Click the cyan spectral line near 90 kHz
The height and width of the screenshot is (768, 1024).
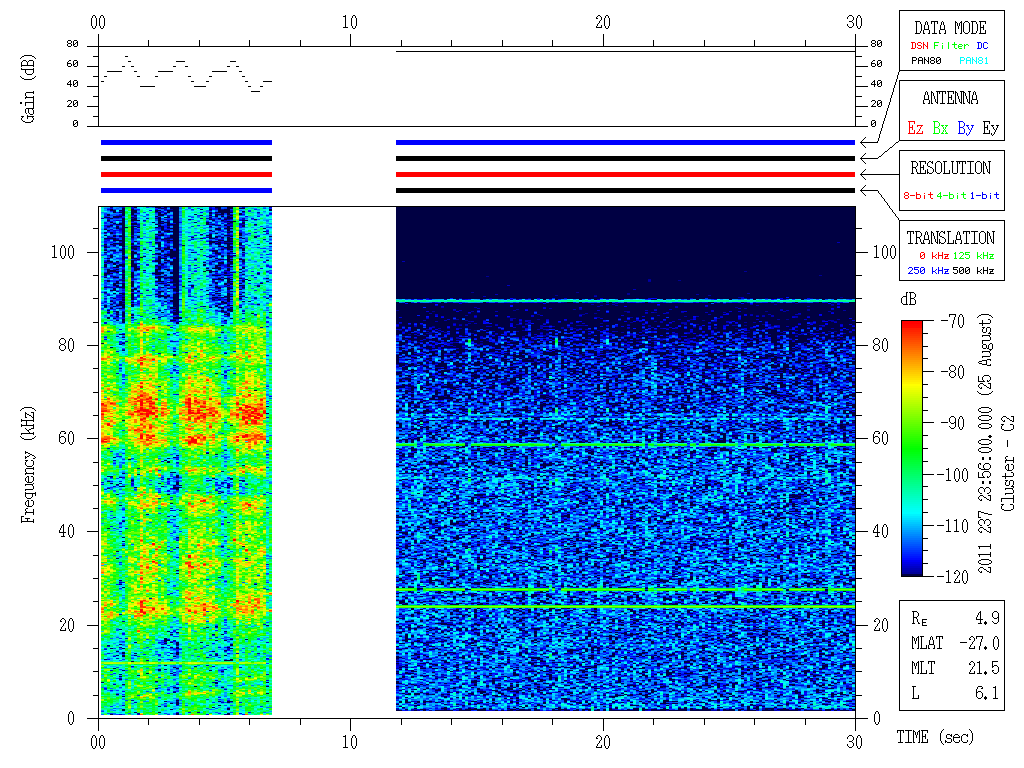pyautogui.click(x=626, y=300)
